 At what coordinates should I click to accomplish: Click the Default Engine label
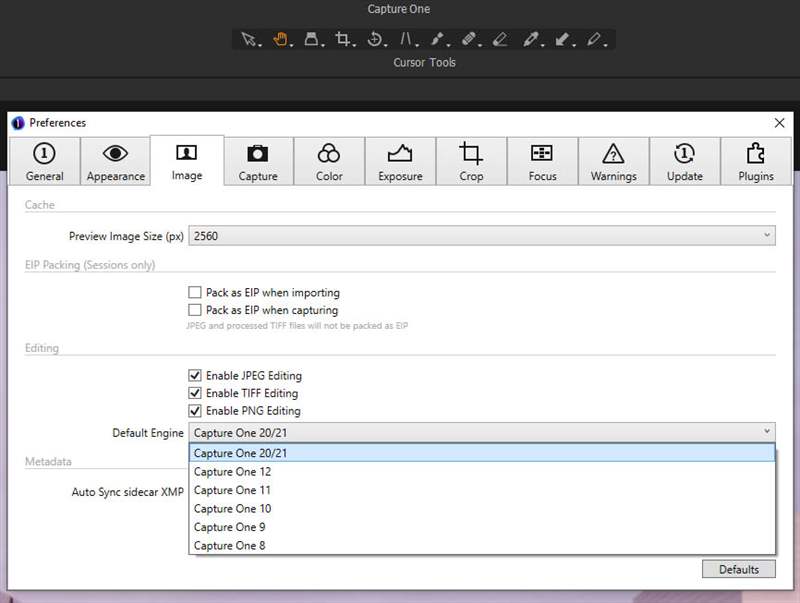[x=148, y=433]
